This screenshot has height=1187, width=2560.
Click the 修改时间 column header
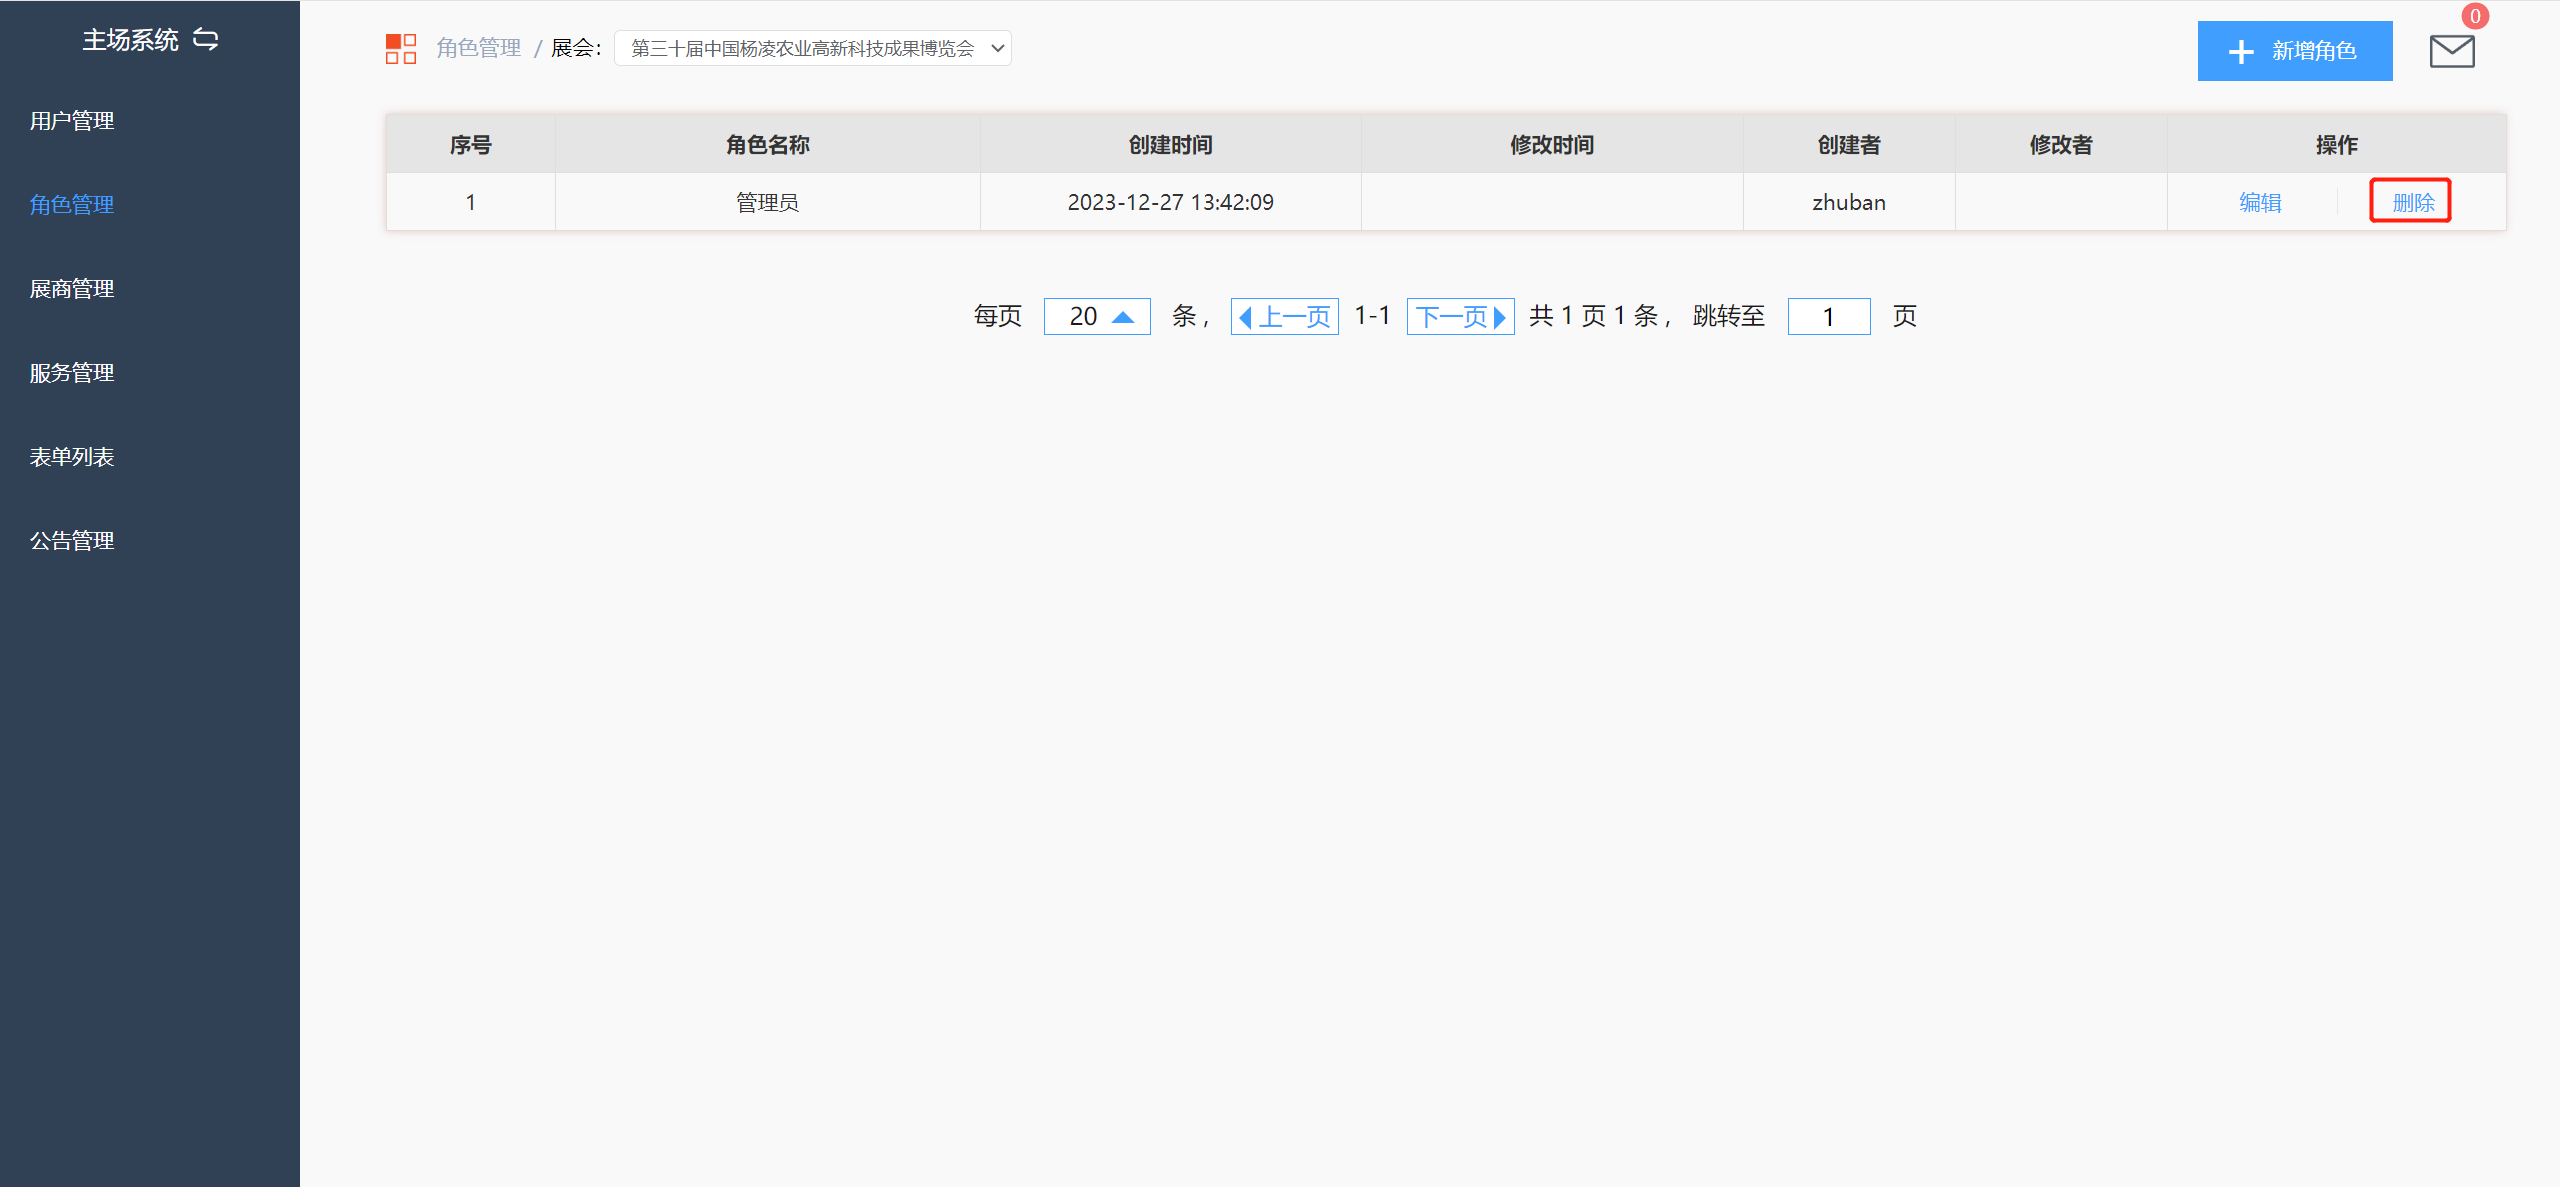click(1552, 145)
